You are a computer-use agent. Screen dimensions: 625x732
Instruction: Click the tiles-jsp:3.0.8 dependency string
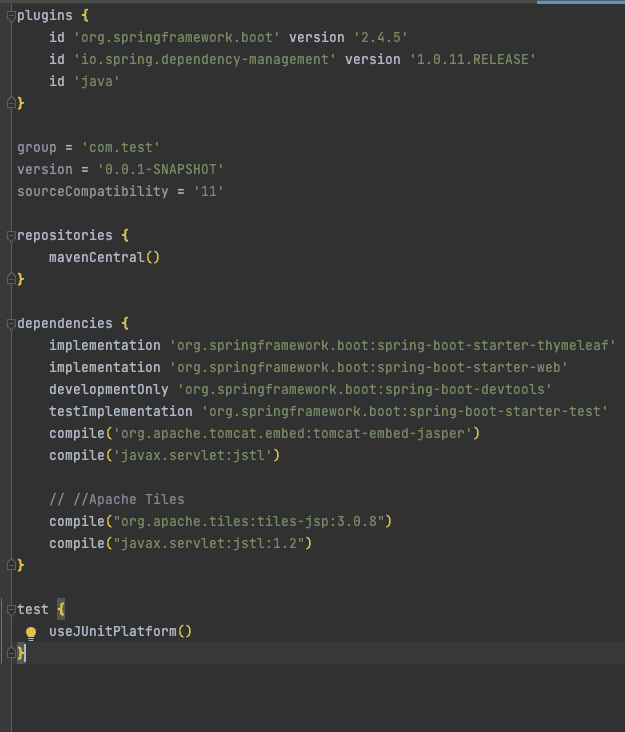pos(249,521)
